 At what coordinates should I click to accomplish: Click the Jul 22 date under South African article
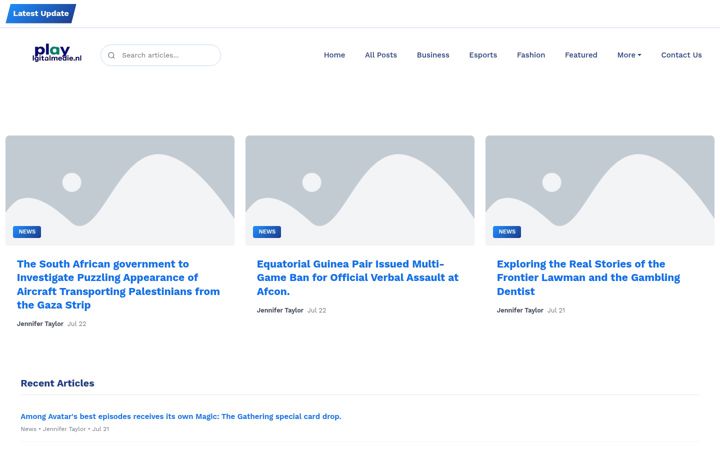[x=77, y=324]
